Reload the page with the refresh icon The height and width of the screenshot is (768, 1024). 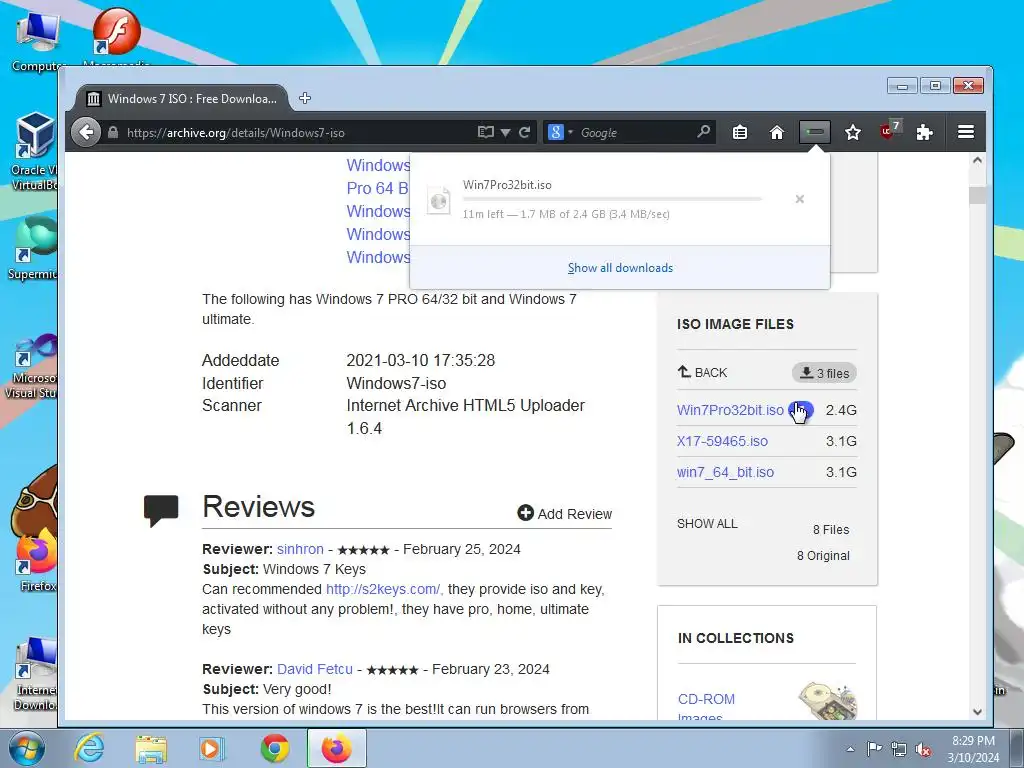click(524, 133)
